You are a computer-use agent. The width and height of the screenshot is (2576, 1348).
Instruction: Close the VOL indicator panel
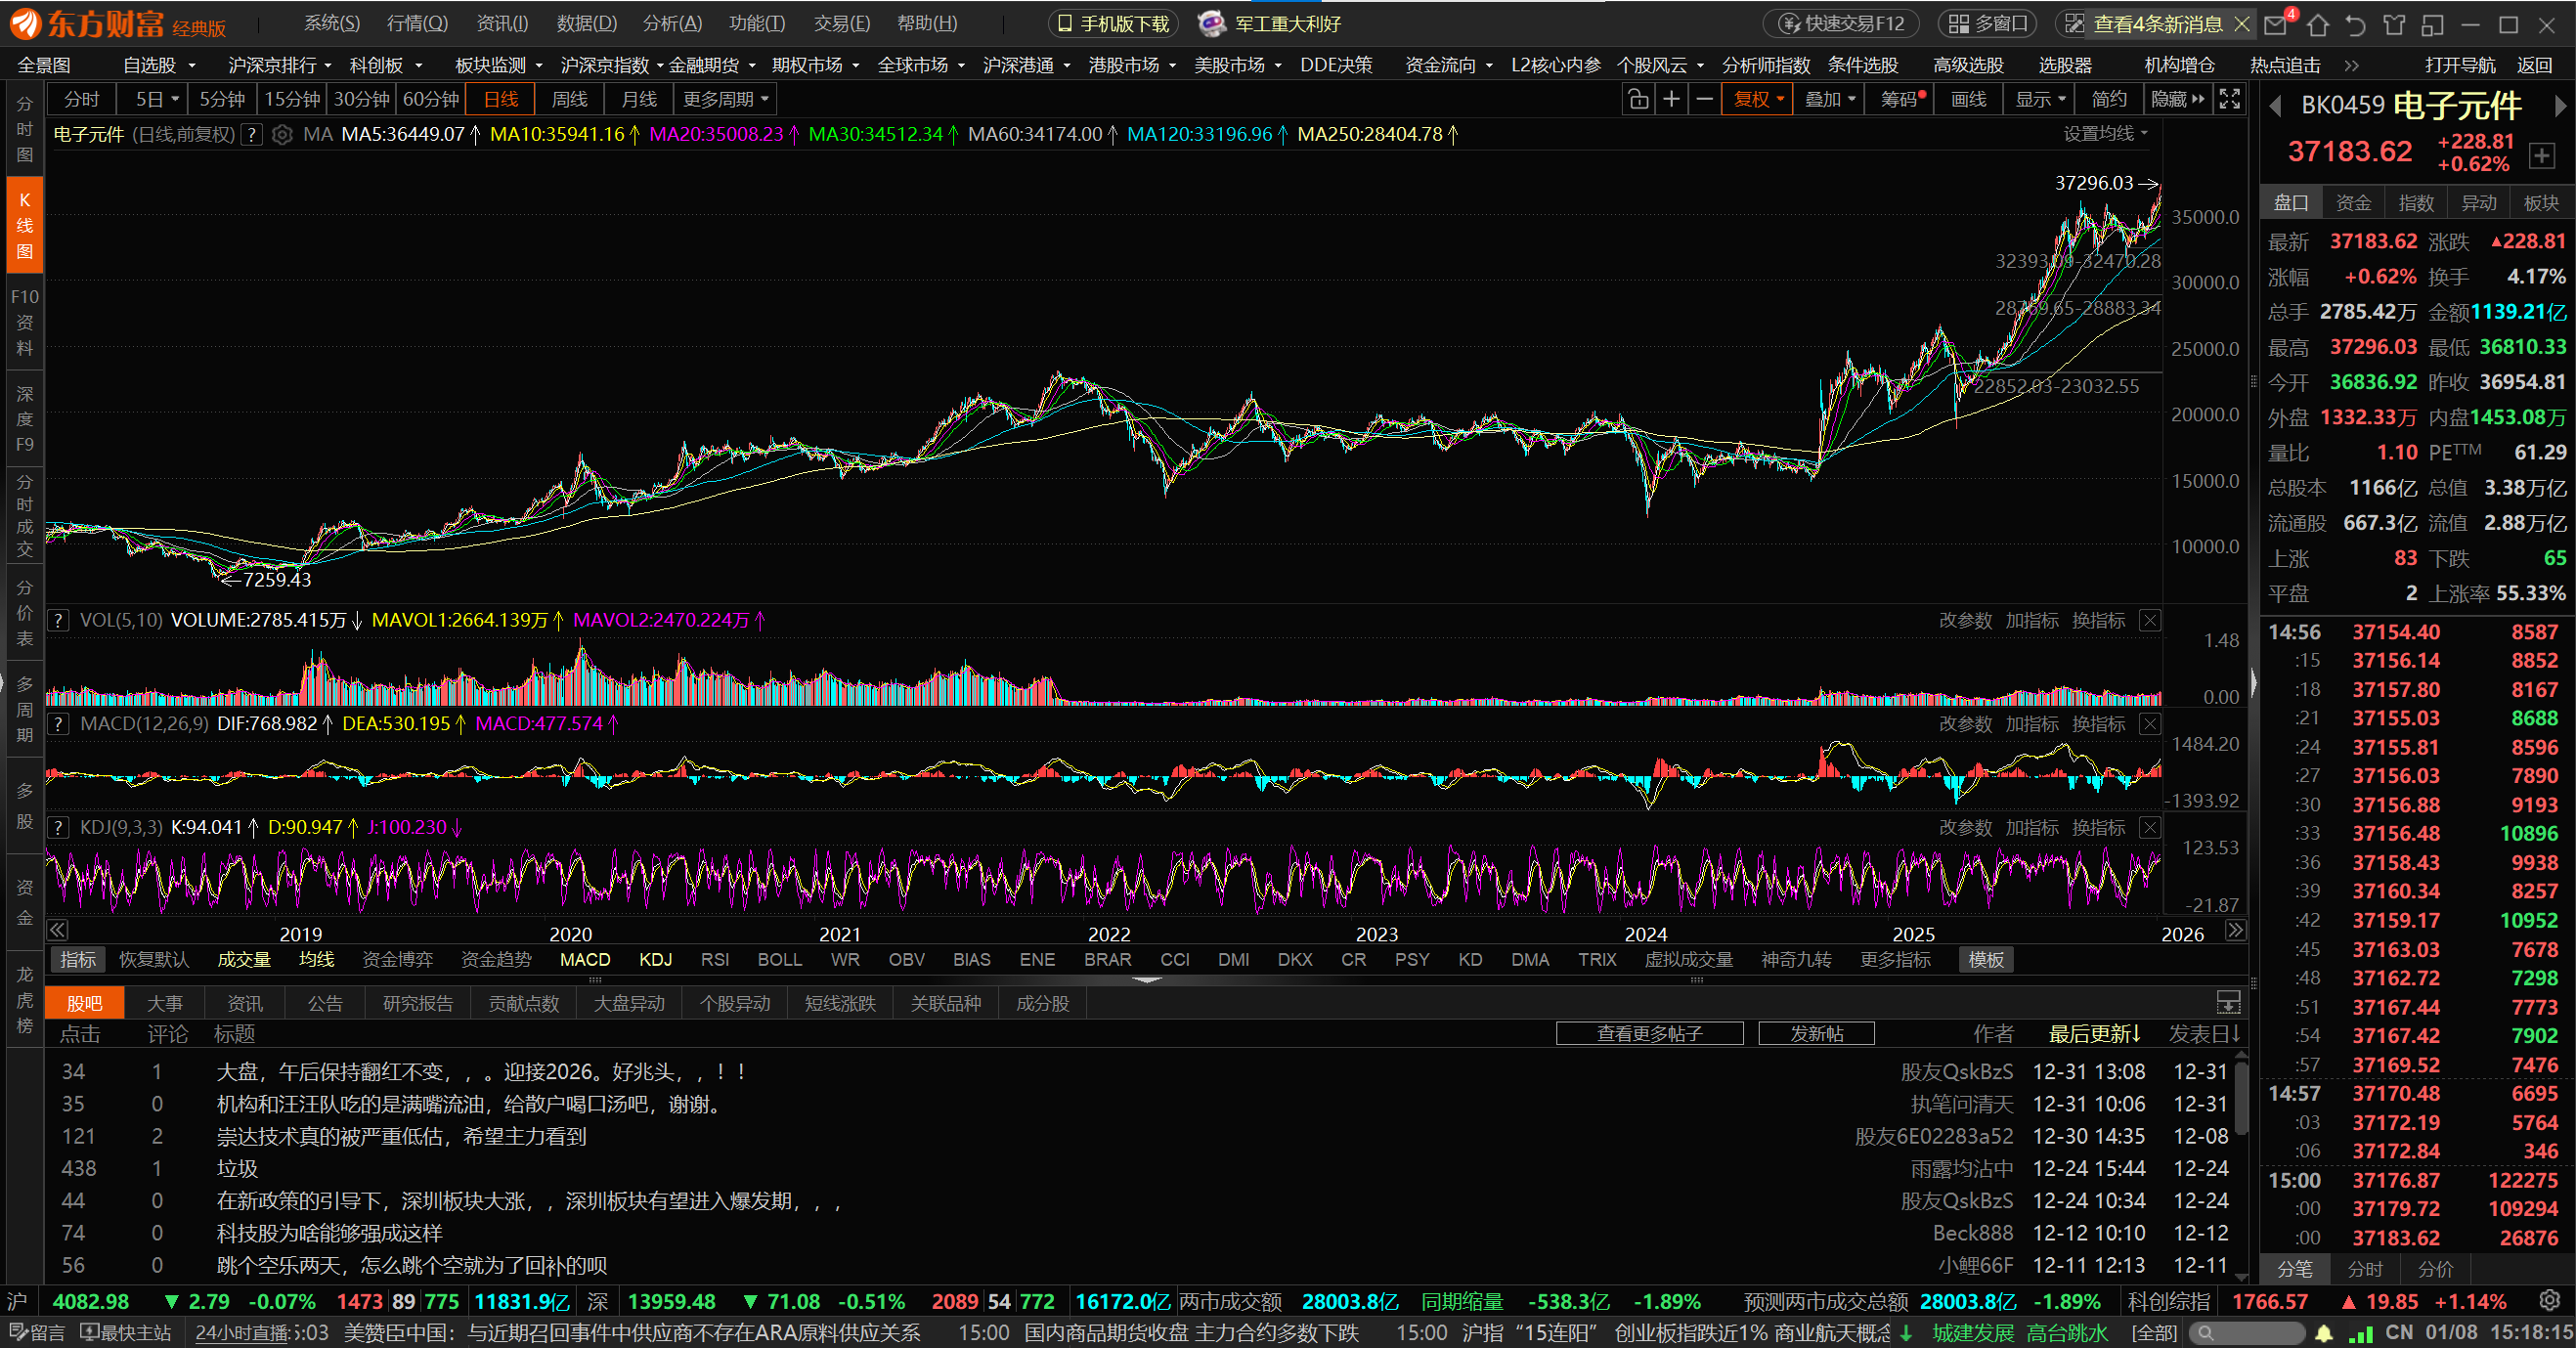pyautogui.click(x=2149, y=620)
